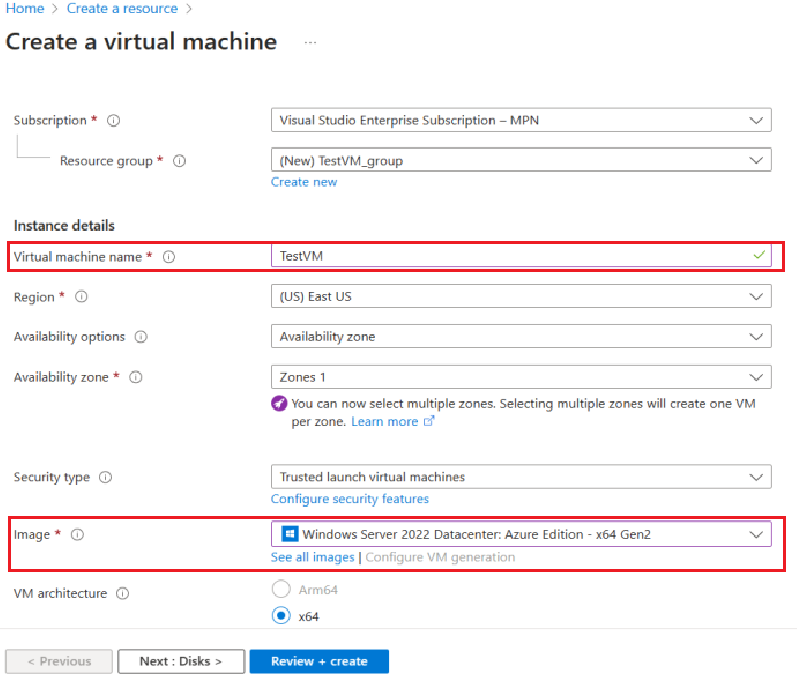The height and width of the screenshot is (686, 797).
Task: Open the Resource group dropdown
Action: coord(521,161)
